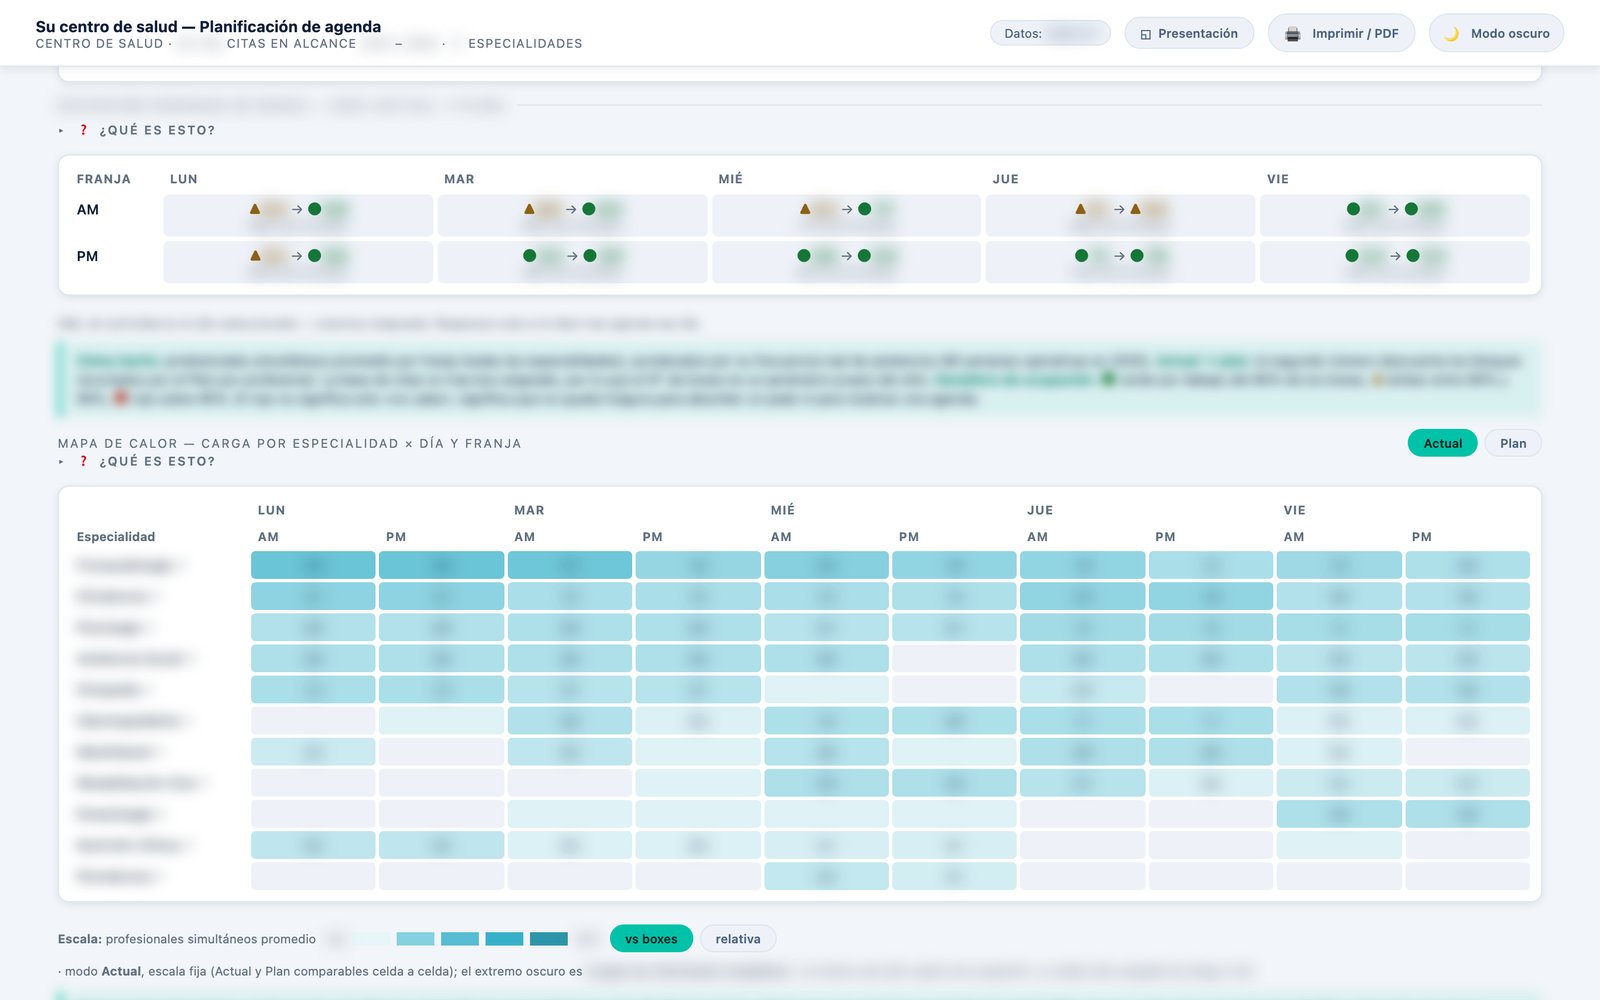This screenshot has width=1600, height=1000.
Task: Click the Citas en alcance header item
Action: coord(291,44)
